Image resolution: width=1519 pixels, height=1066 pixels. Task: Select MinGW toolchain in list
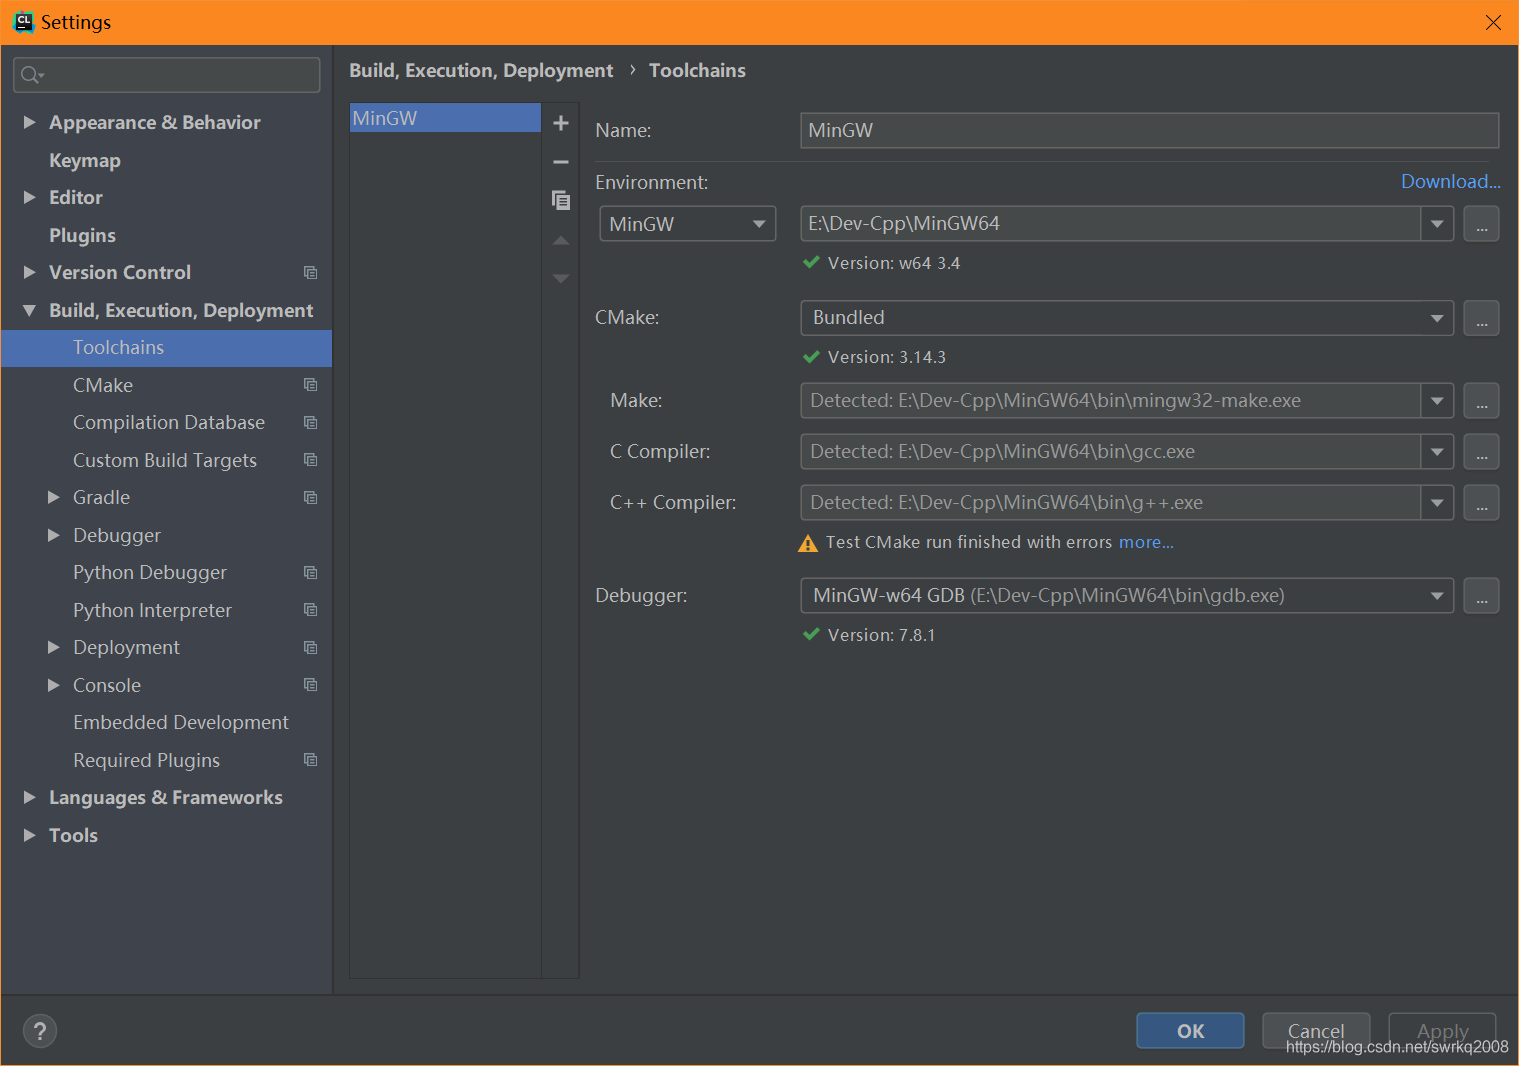[445, 118]
